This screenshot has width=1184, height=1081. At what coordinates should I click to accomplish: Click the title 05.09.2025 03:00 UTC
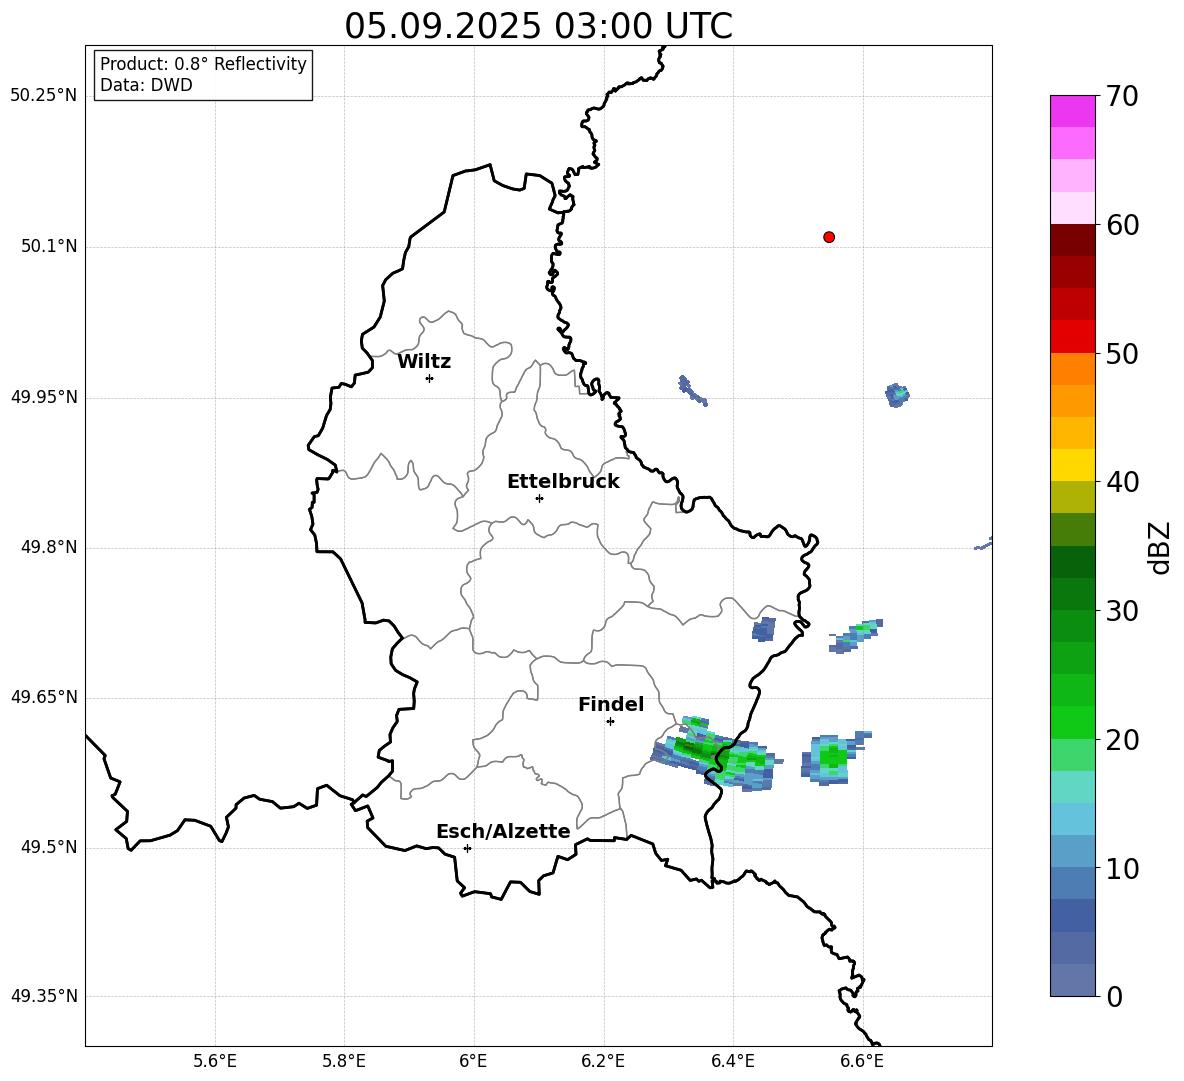(x=538, y=26)
